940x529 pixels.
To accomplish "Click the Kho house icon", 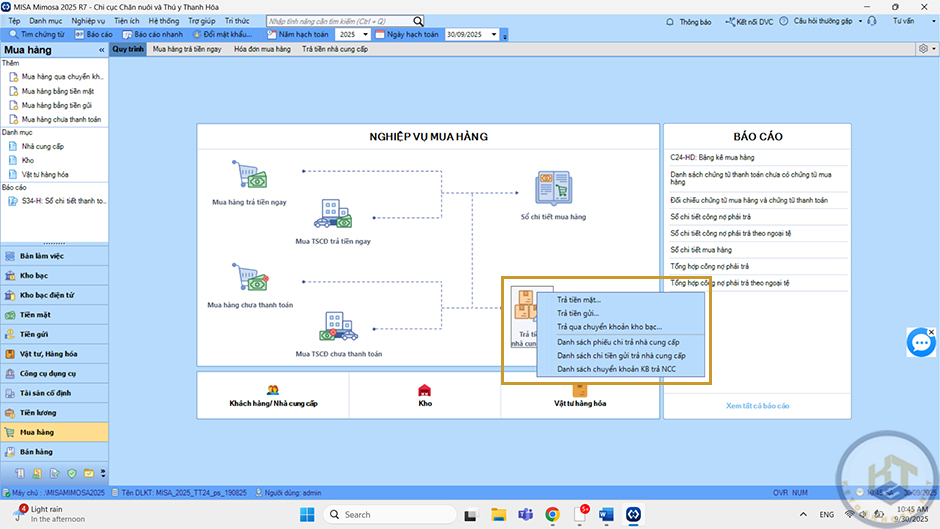I will (424, 390).
